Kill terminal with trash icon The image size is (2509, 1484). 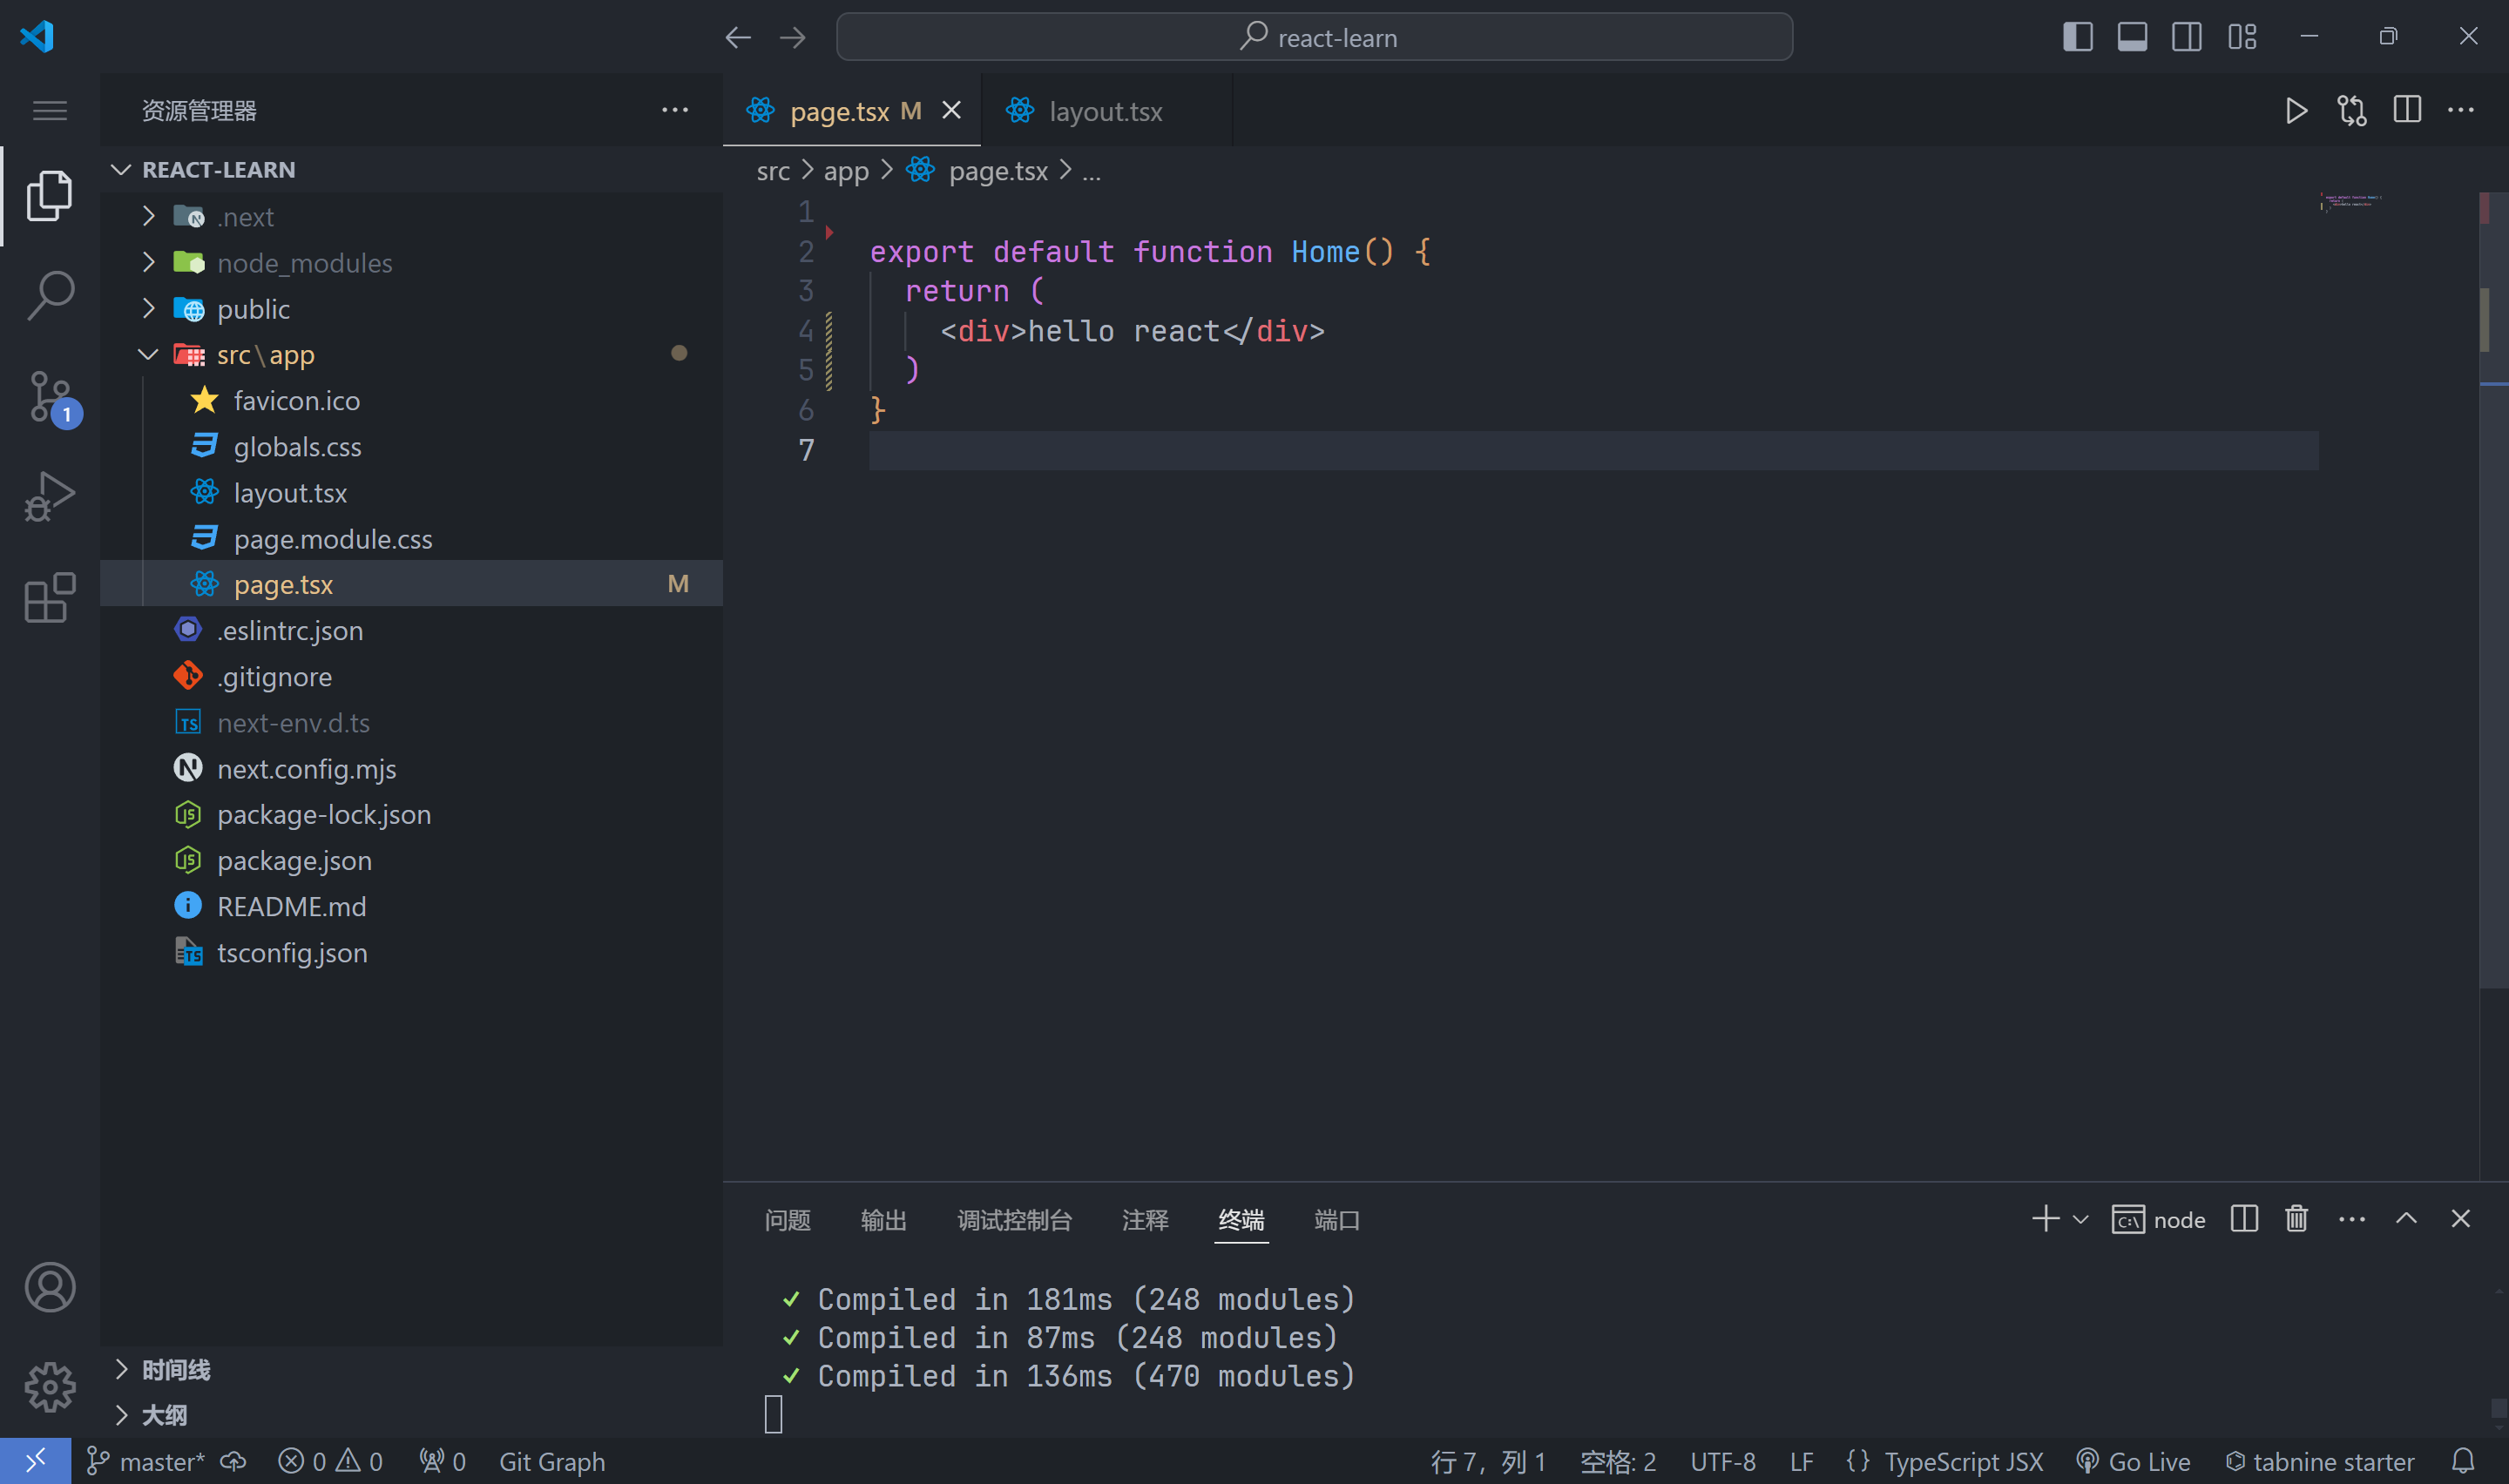pos(2296,1219)
